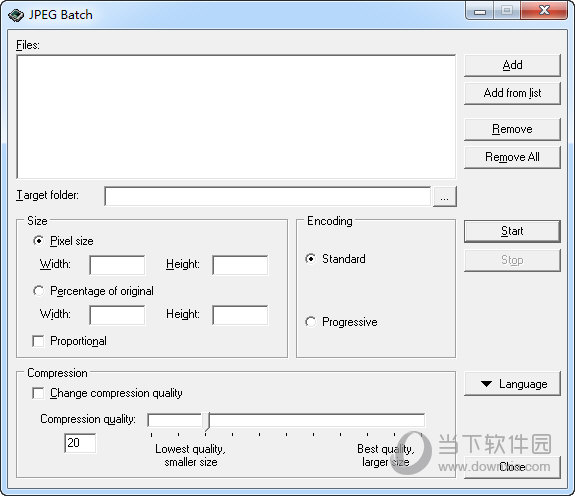The image size is (575, 496).
Task: Open the Language dropdown menu
Action: point(512,384)
